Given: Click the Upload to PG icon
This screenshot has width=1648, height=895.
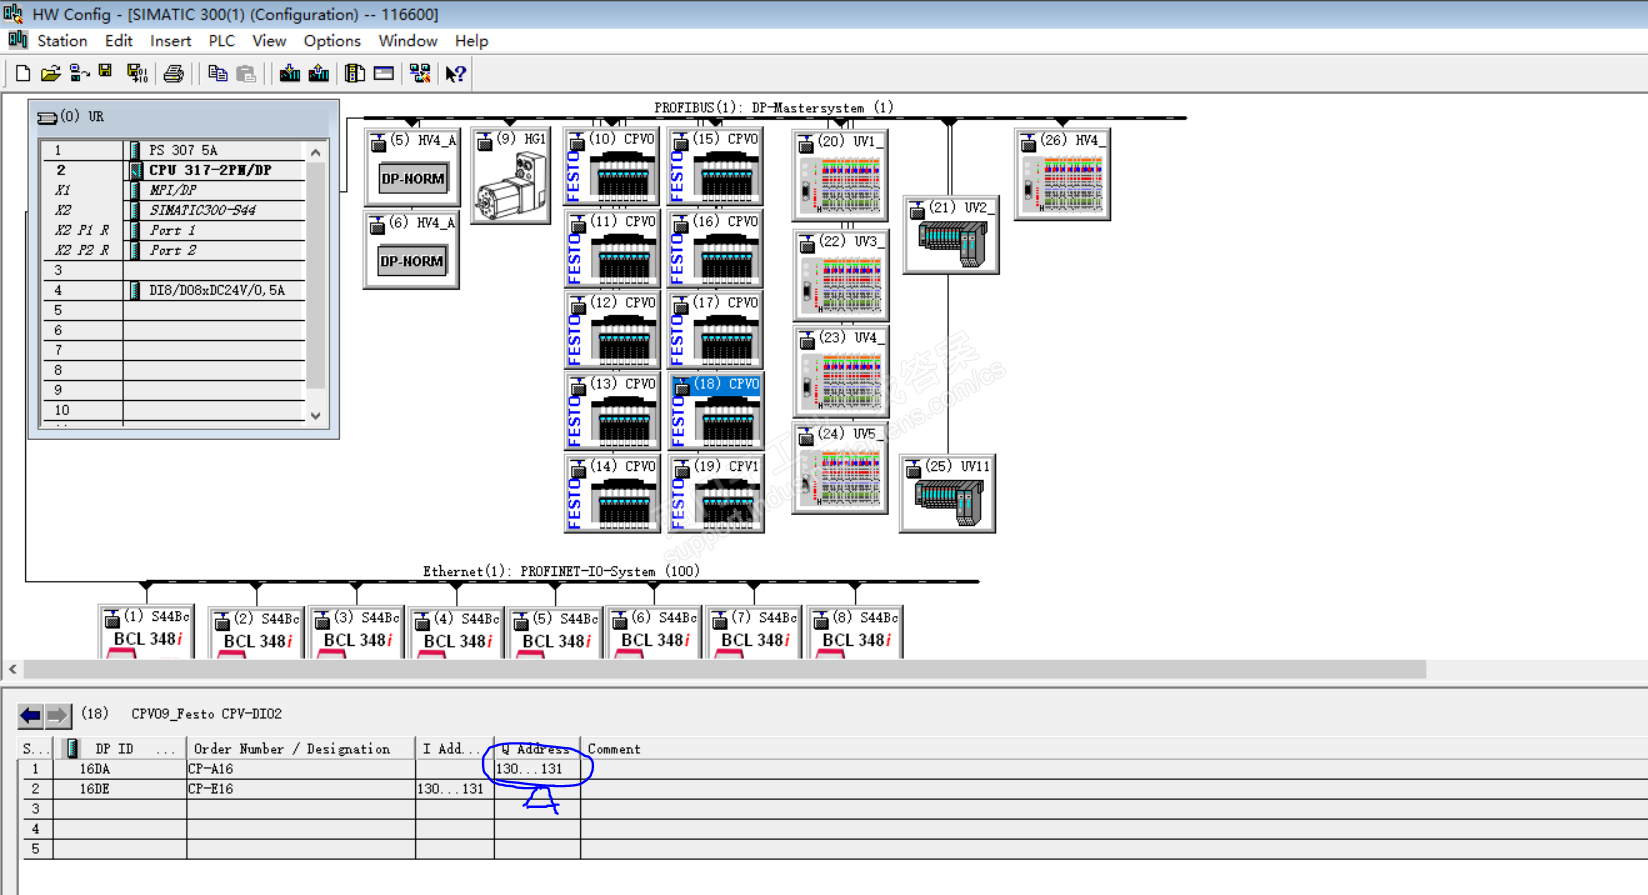Looking at the screenshot, I should (x=319, y=73).
